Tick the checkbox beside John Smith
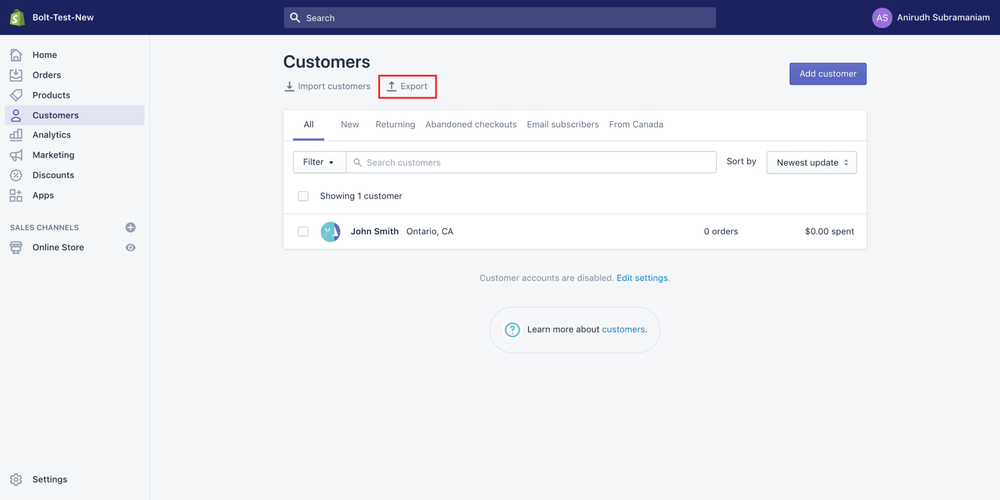This screenshot has width=1000, height=500. pyautogui.click(x=303, y=232)
